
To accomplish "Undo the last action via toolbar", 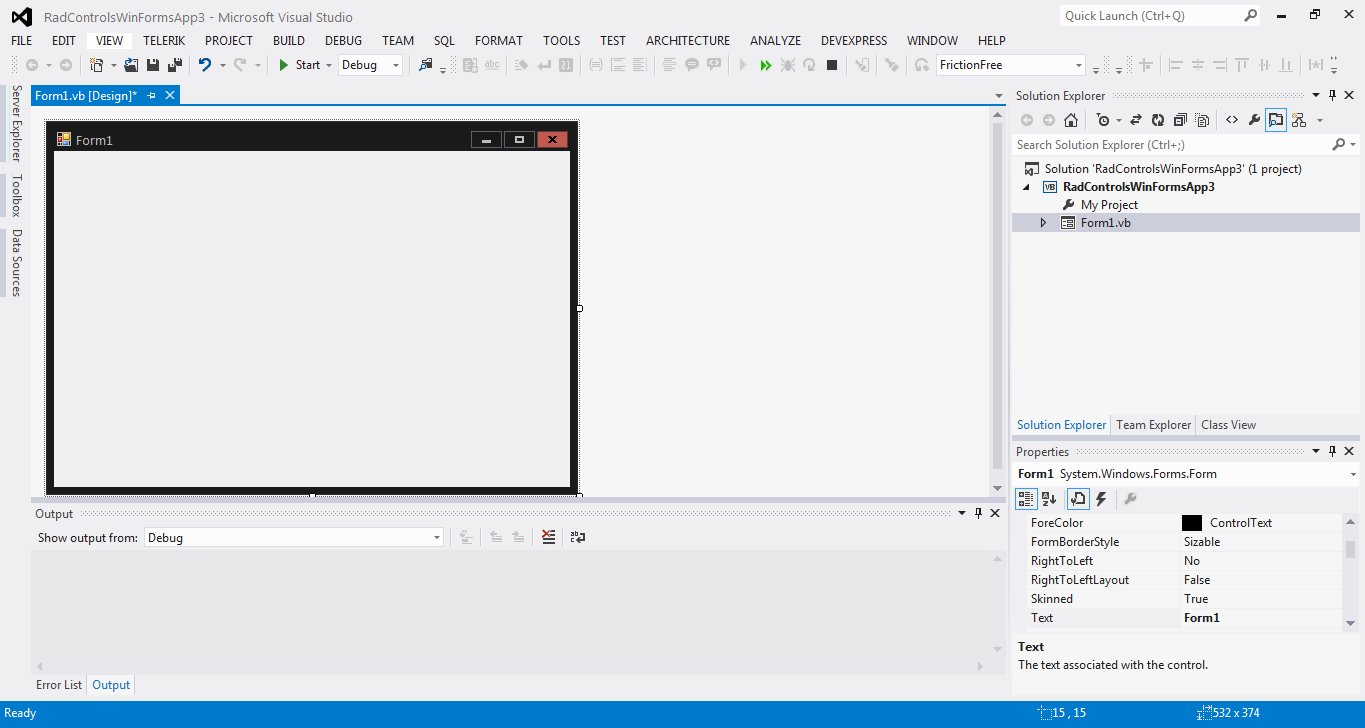I will point(204,65).
